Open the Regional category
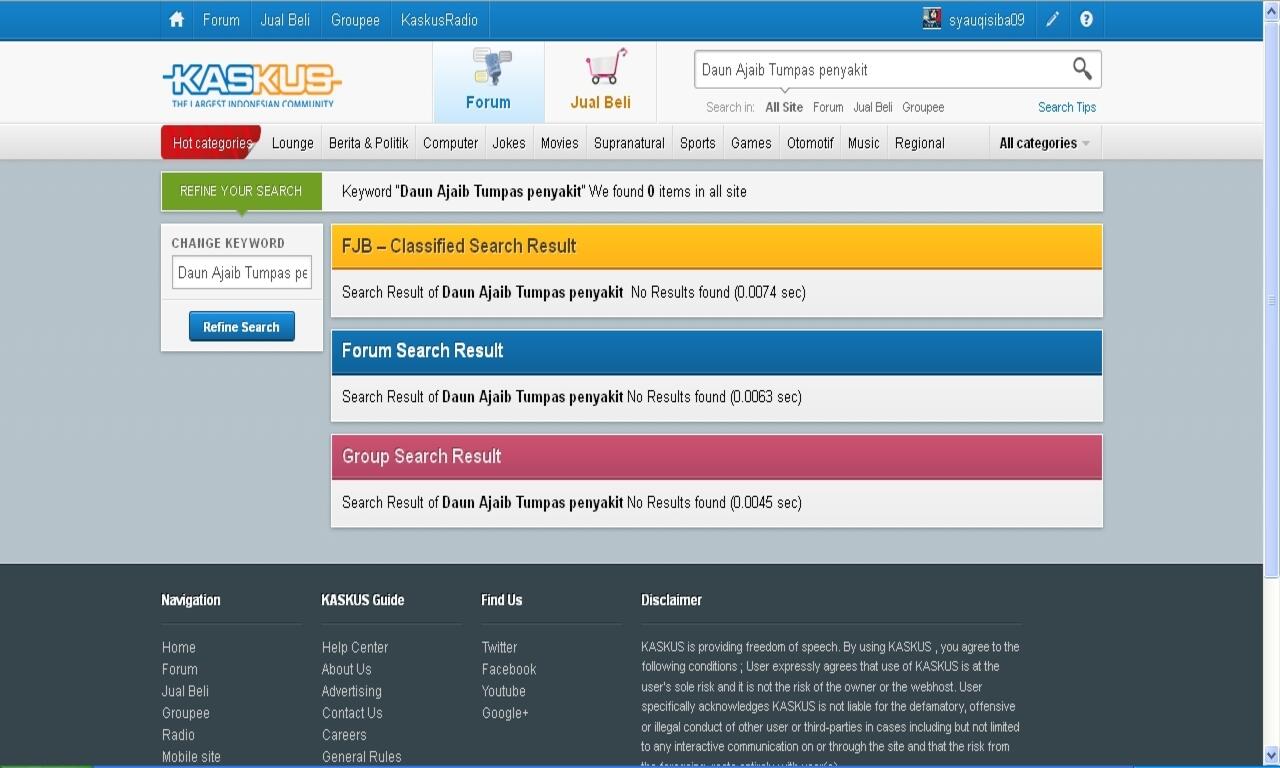Image resolution: width=1280 pixels, height=768 pixels. coord(920,143)
